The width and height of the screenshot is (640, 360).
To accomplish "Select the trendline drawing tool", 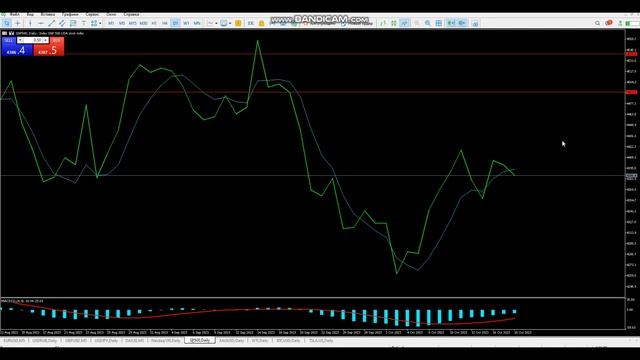I will (x=51, y=23).
